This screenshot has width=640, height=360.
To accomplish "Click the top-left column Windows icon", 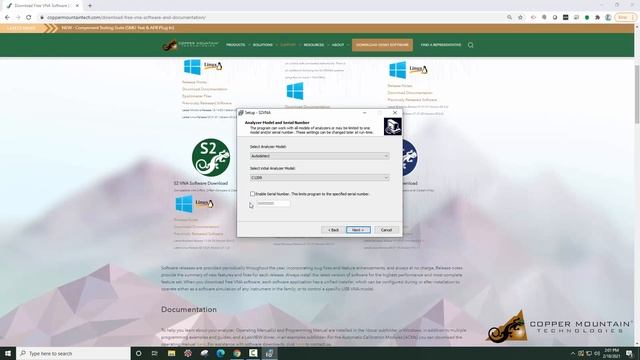I will (192, 67).
